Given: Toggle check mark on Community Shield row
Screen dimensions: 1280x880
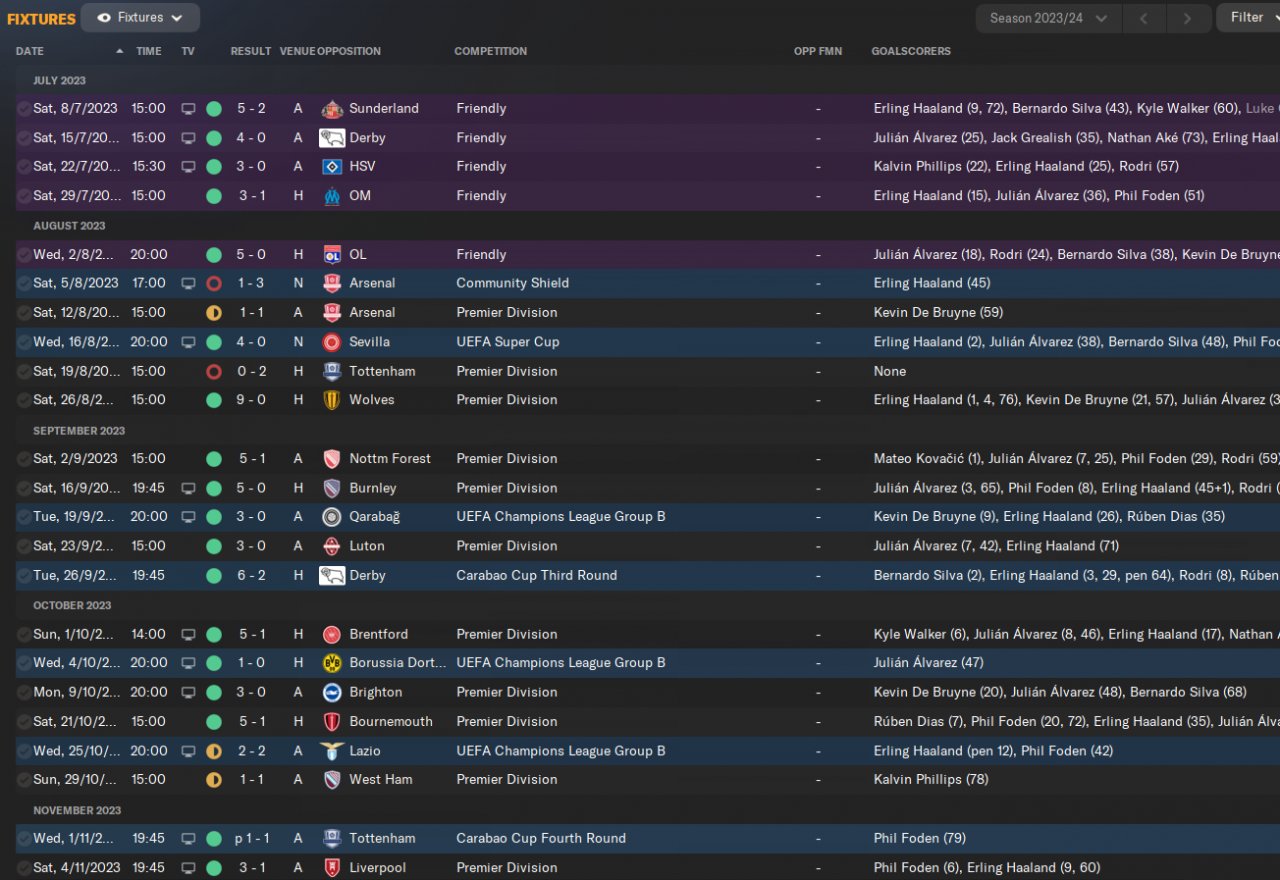Looking at the screenshot, I should point(23,284).
